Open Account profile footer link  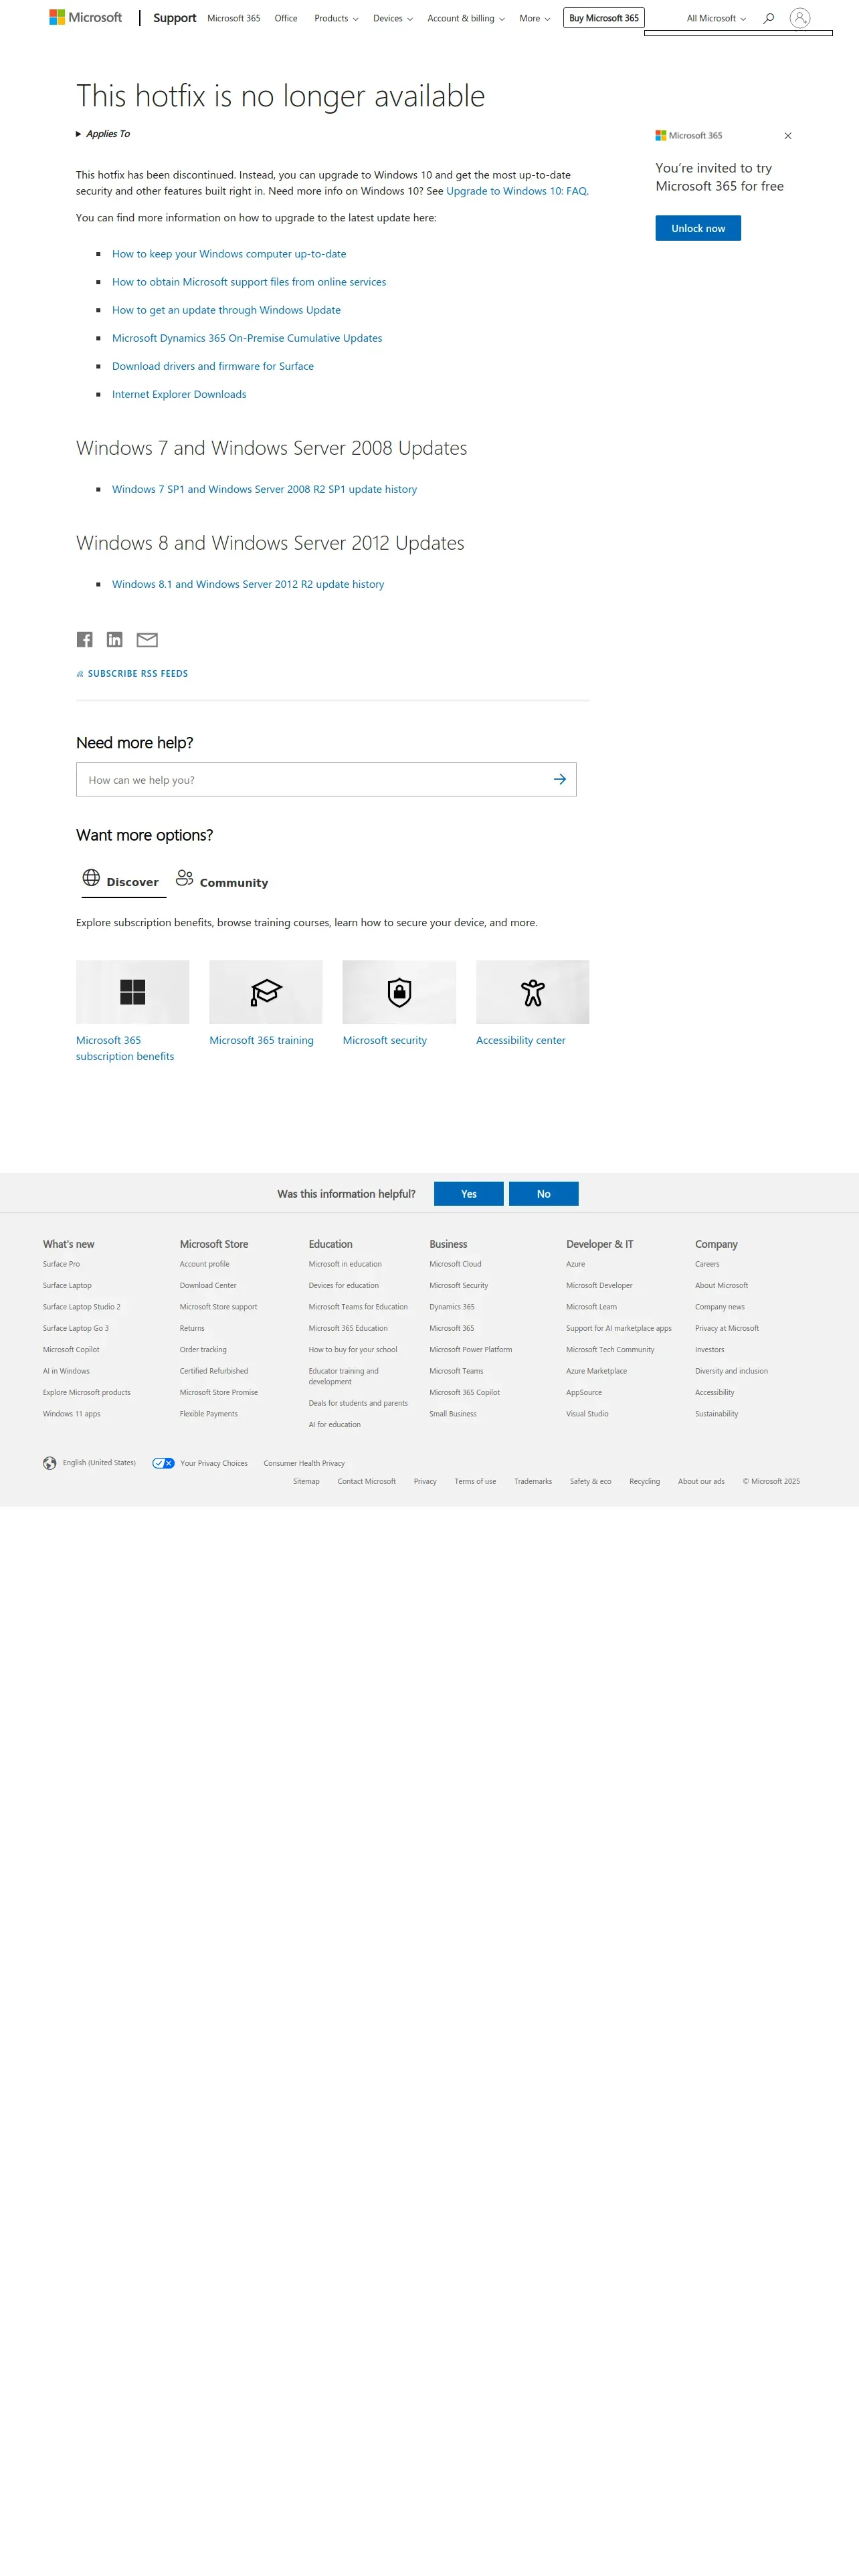tap(204, 1264)
